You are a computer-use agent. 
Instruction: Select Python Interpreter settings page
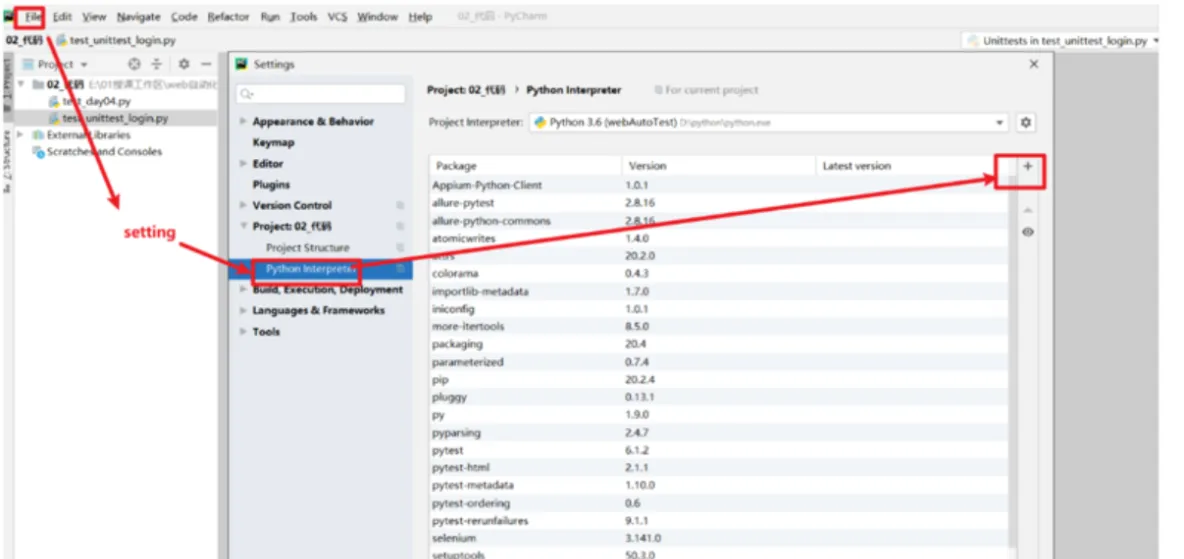click(319, 269)
